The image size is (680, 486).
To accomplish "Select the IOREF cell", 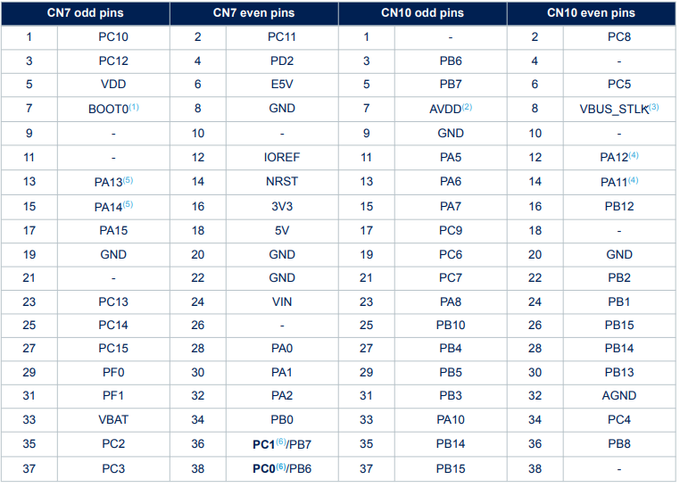I will coord(282,157).
